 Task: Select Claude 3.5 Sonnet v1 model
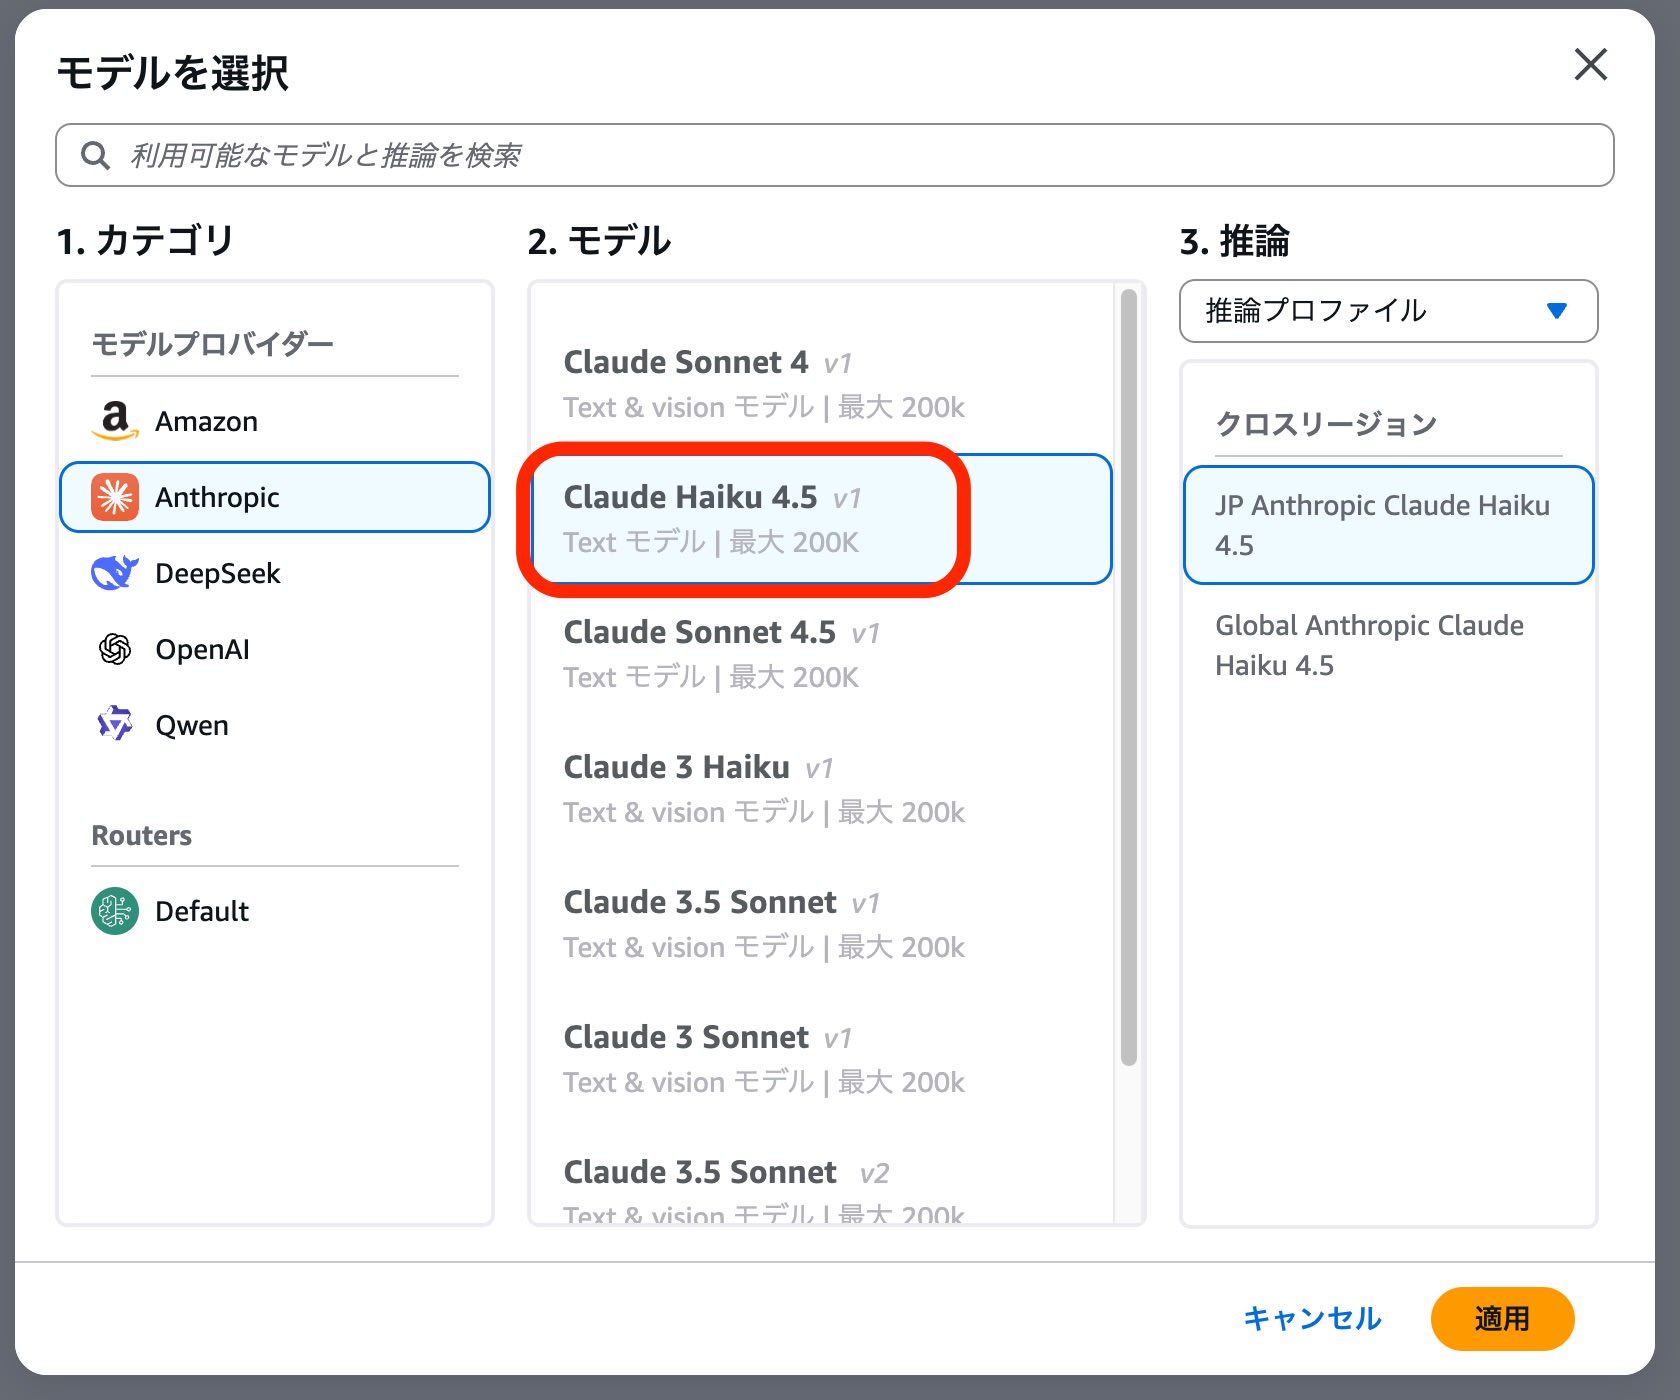click(764, 924)
